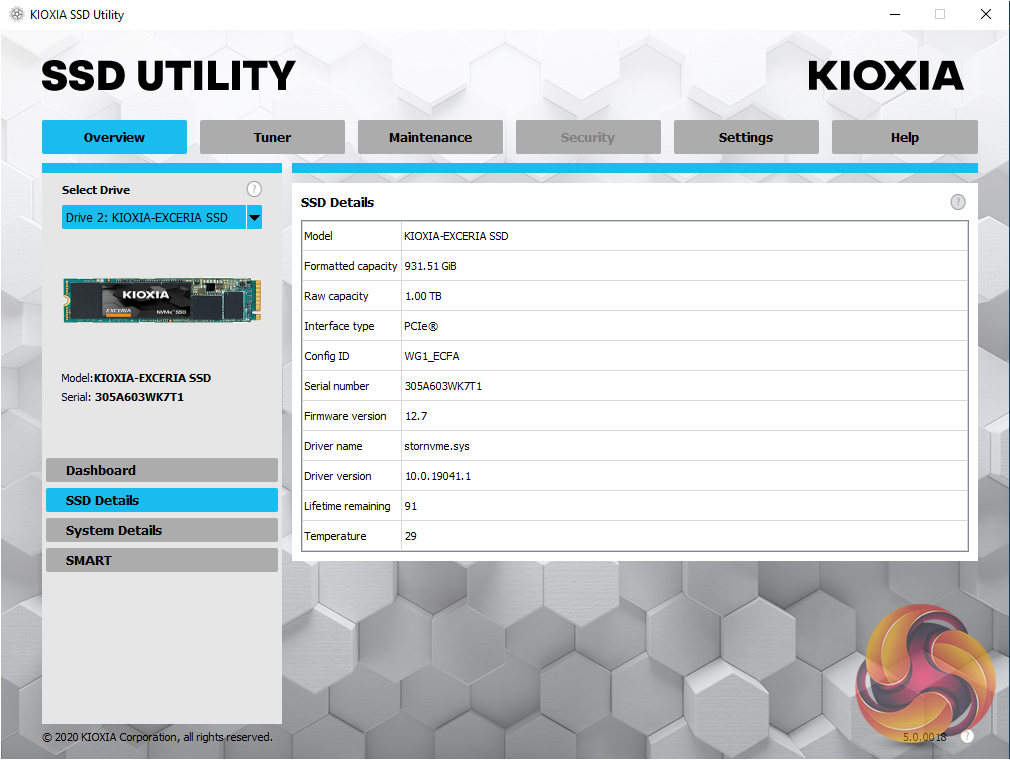Click the sidebar Serial: 305A603WK7T1 text

pyautogui.click(x=122, y=397)
